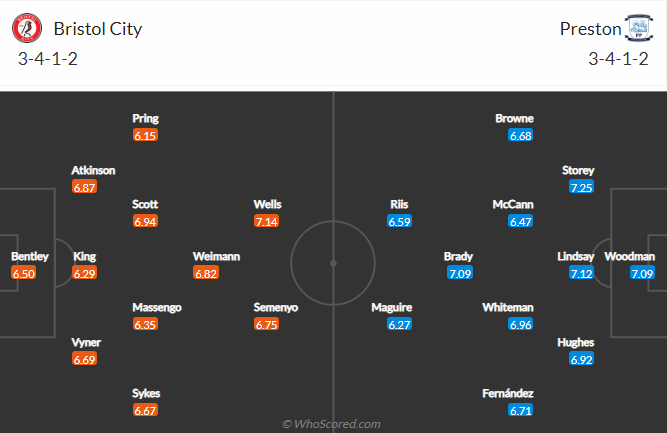Select Sykes' 6.67 rating badge

pyautogui.click(x=145, y=410)
